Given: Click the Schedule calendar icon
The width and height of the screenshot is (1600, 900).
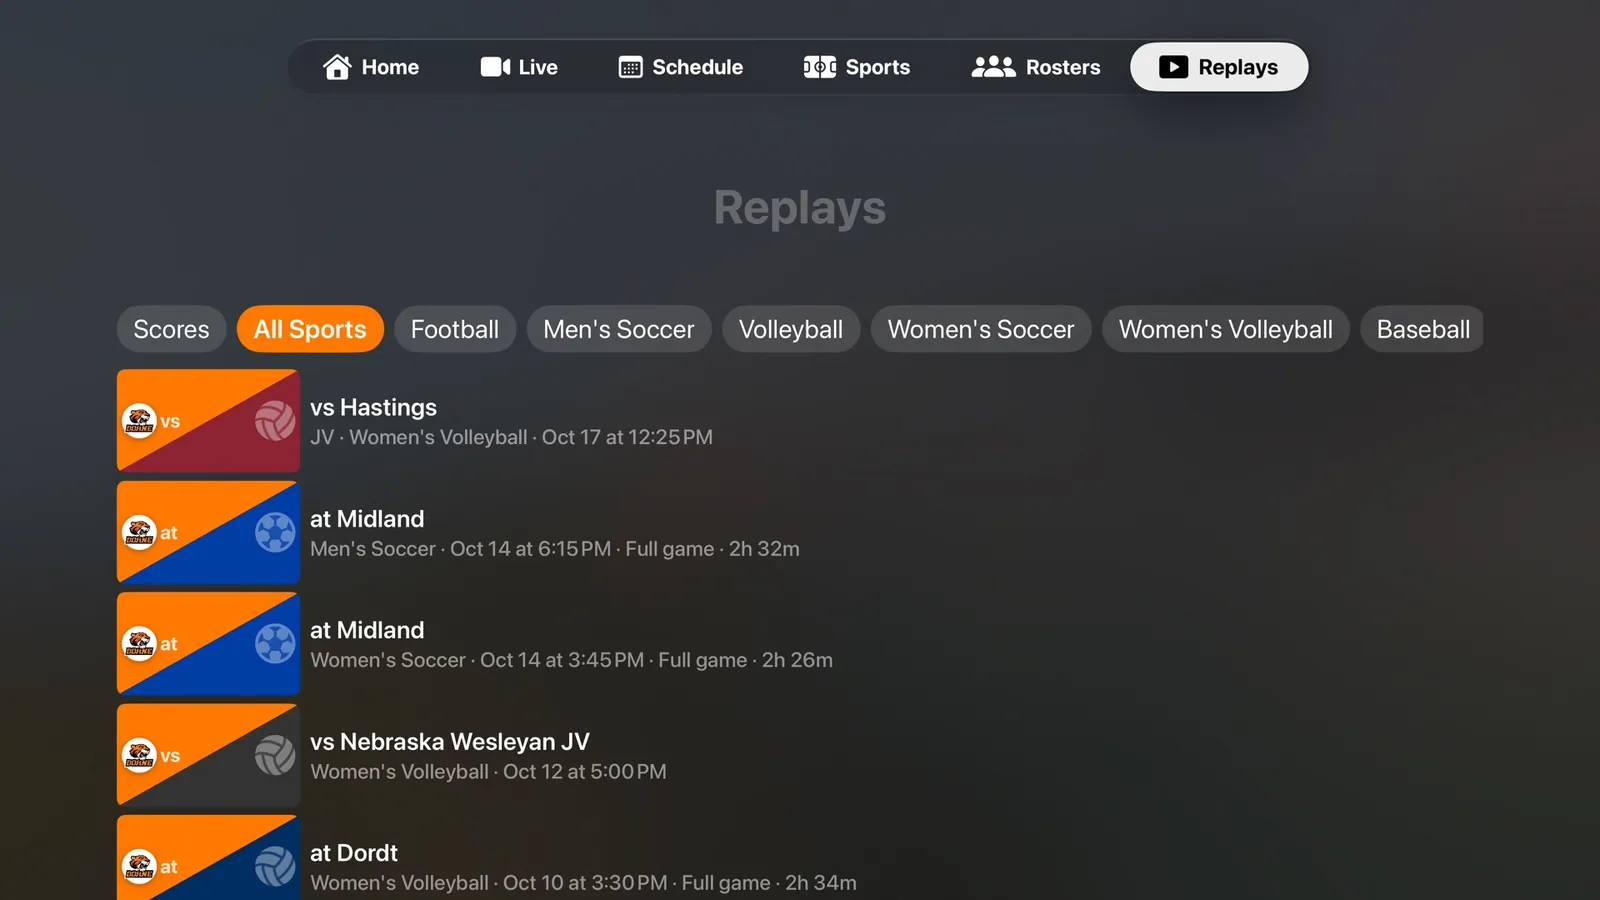Looking at the screenshot, I should click(x=630, y=67).
